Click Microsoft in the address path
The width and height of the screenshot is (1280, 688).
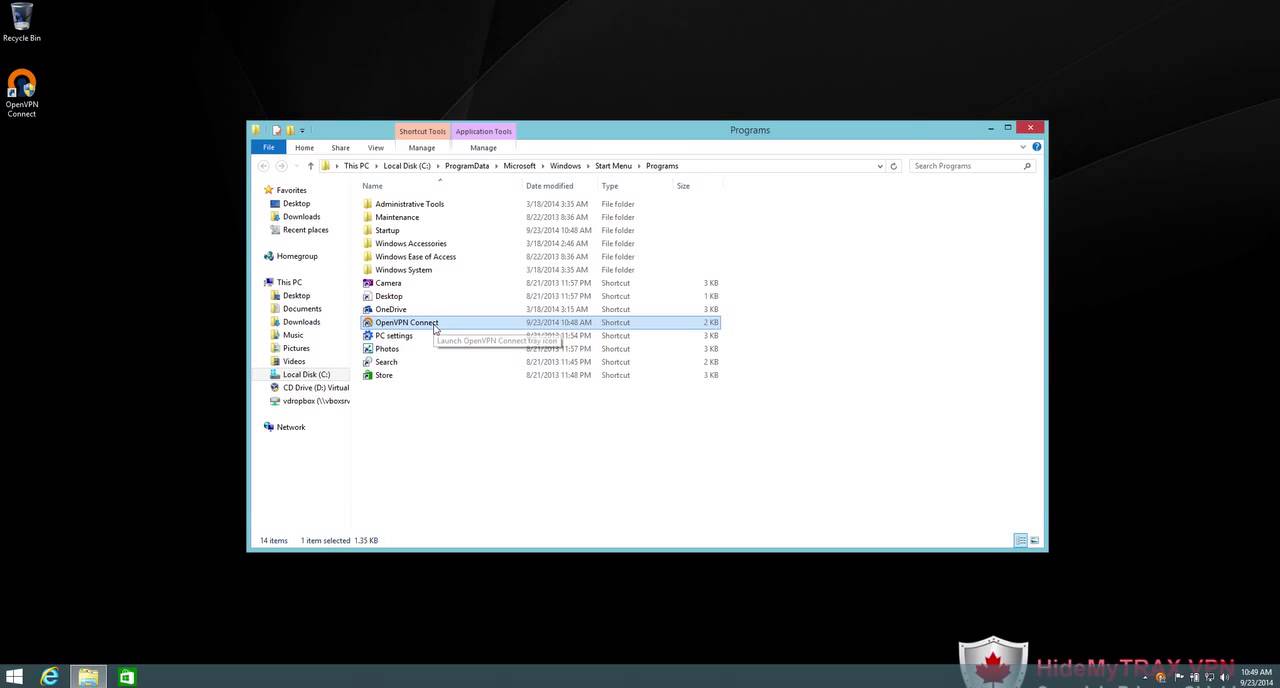click(x=520, y=166)
